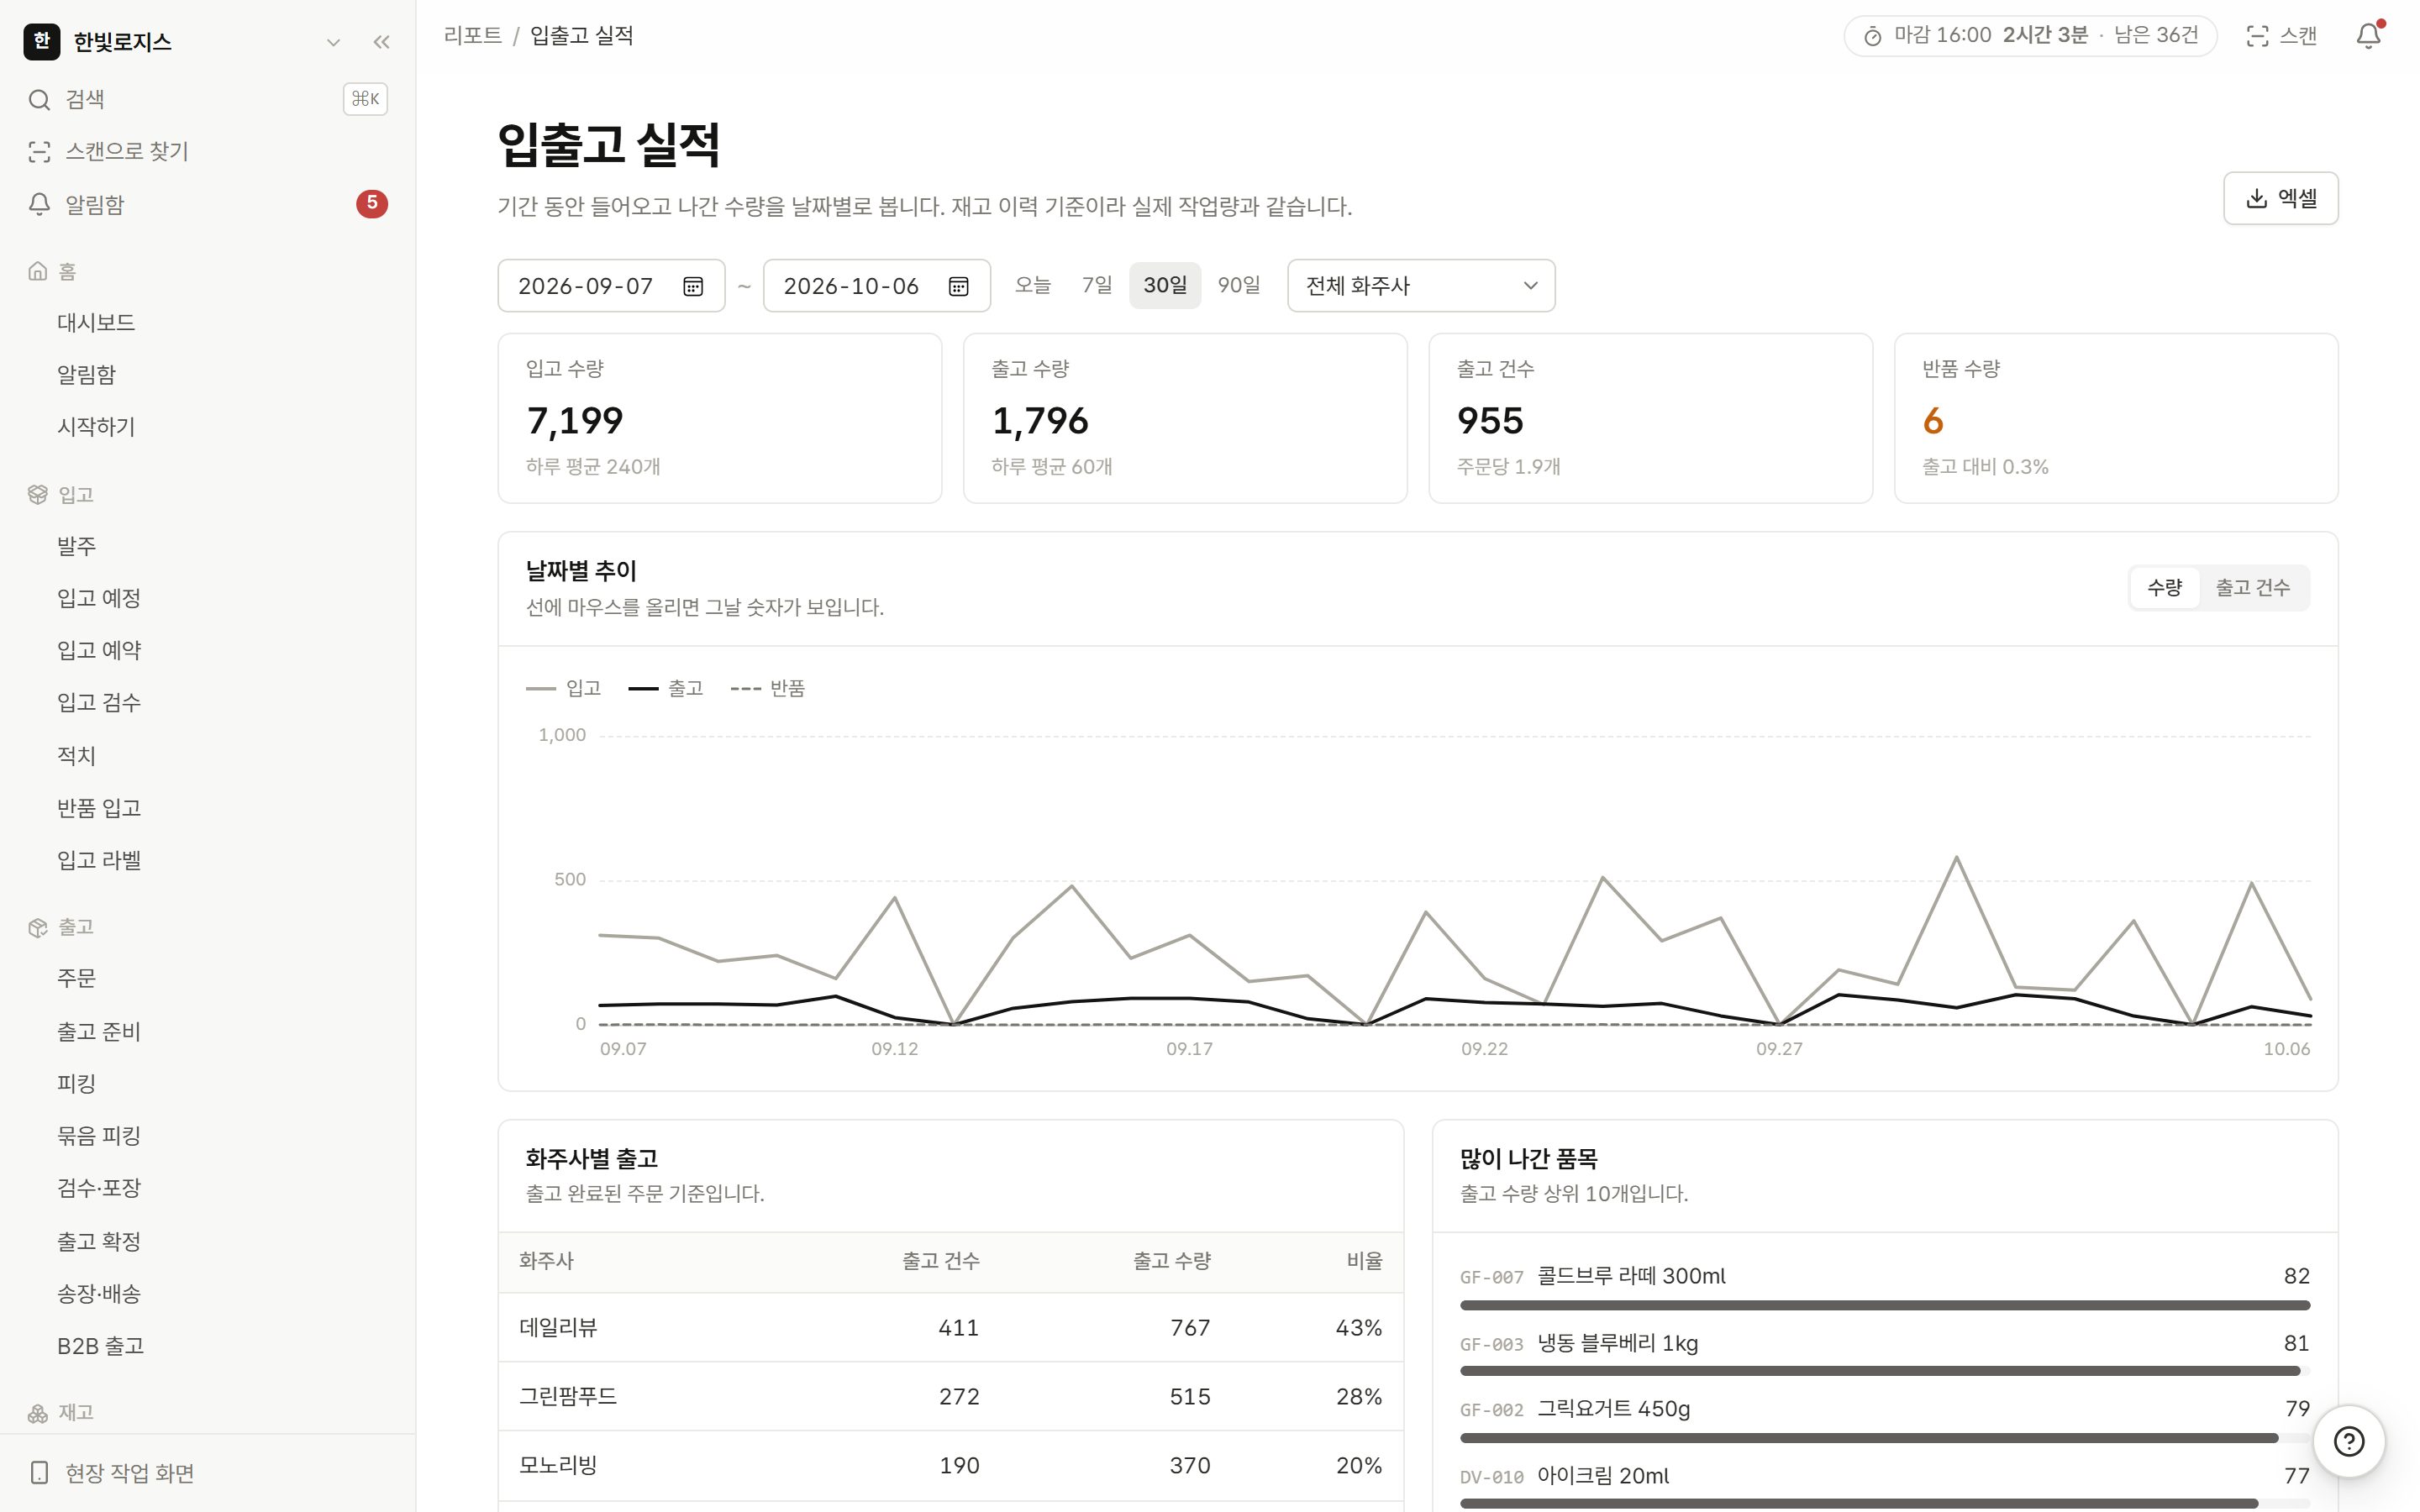This screenshot has width=2420, height=1512.
Task: Click the 리포트 breadcrumb link
Action: (472, 36)
